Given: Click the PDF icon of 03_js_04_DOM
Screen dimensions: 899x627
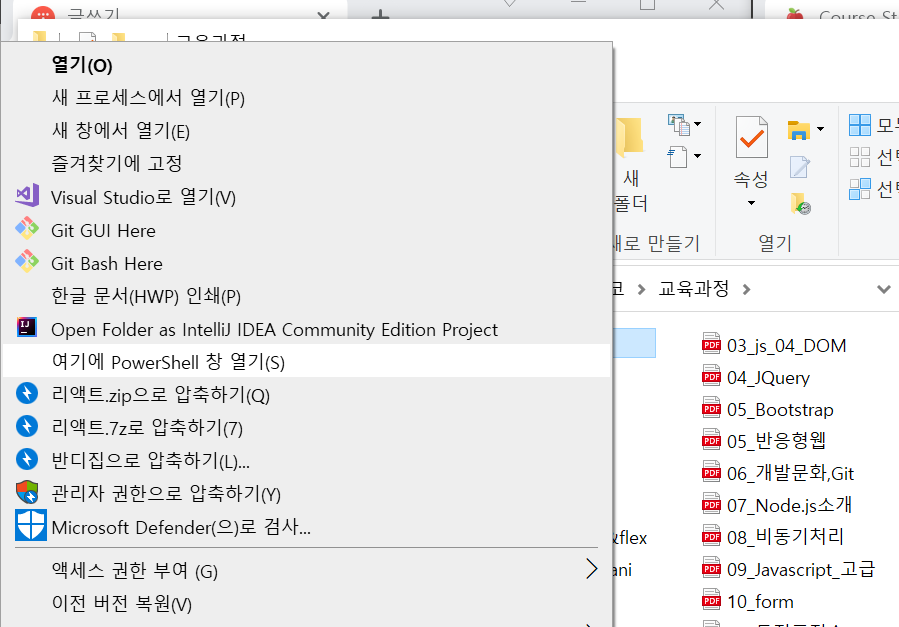Looking at the screenshot, I should point(712,344).
